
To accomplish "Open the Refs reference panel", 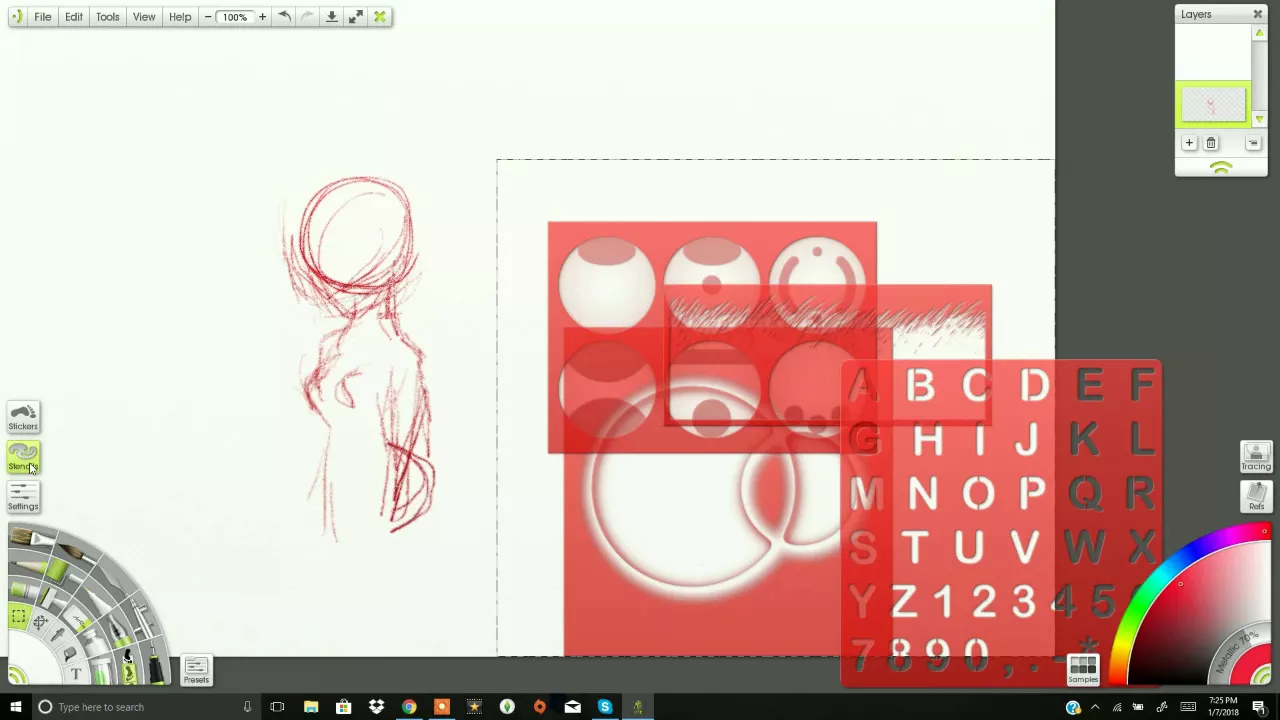I will coord(1256,495).
